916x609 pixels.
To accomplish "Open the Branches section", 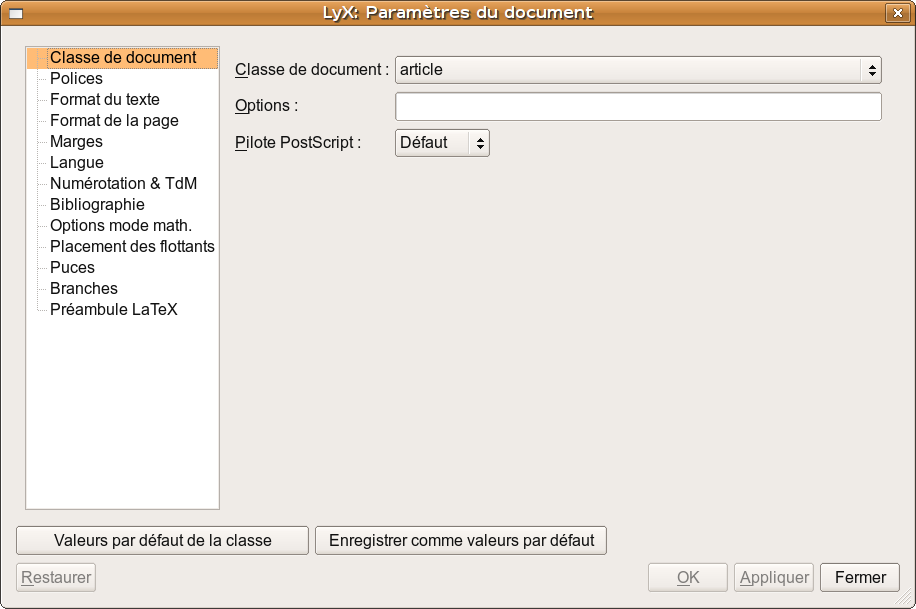I will tap(83, 288).
